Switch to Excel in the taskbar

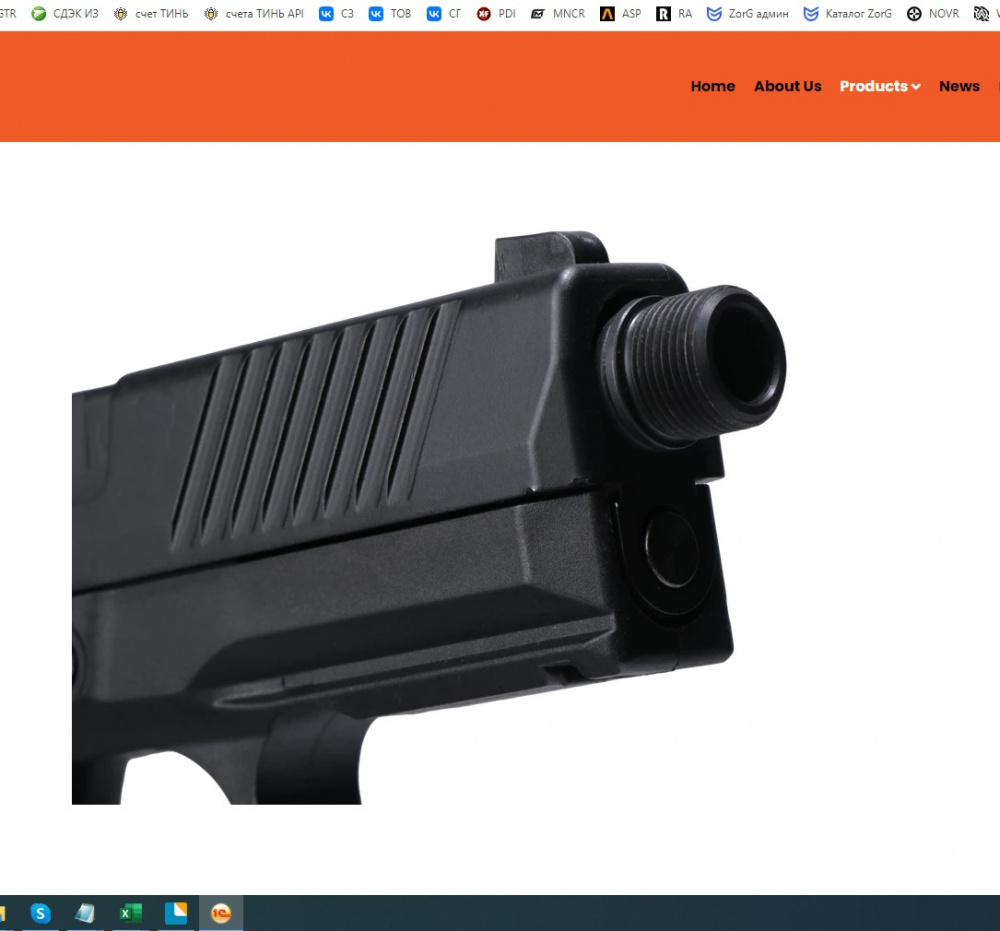(x=130, y=913)
